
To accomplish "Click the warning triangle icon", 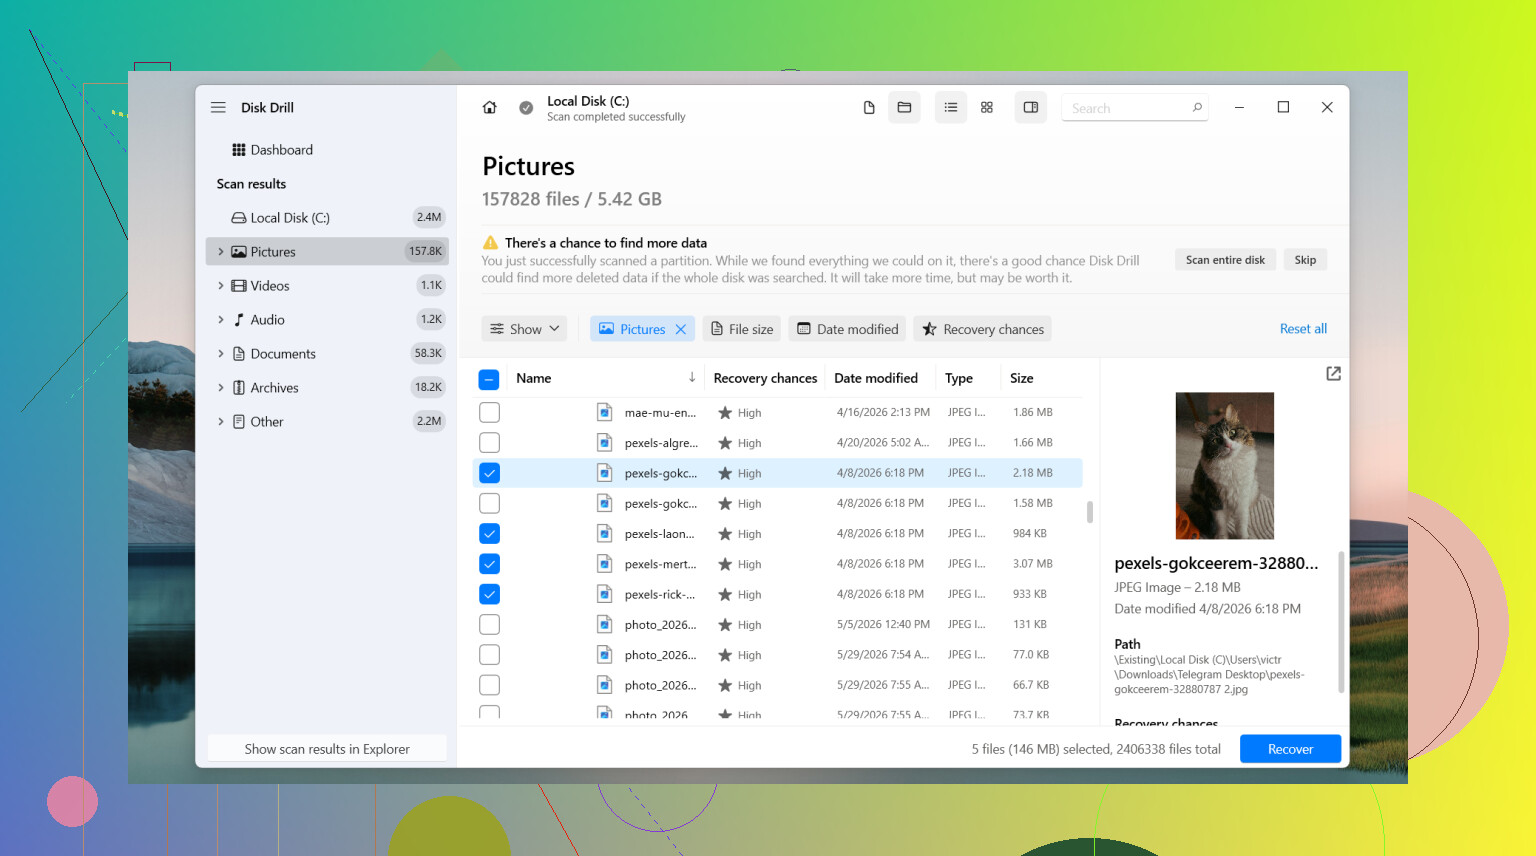I will coord(490,242).
